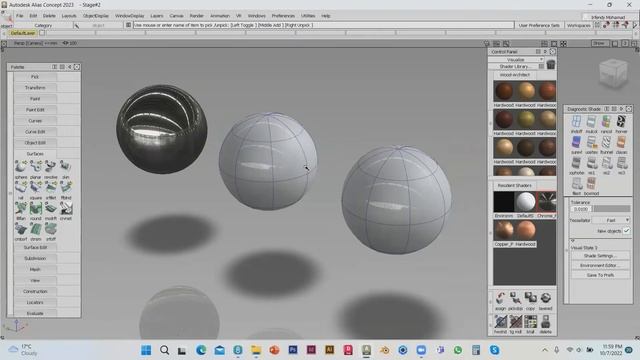Screen dimensions: 640x360
Task: Select the Copper resident shader swatch
Action: coord(504,230)
